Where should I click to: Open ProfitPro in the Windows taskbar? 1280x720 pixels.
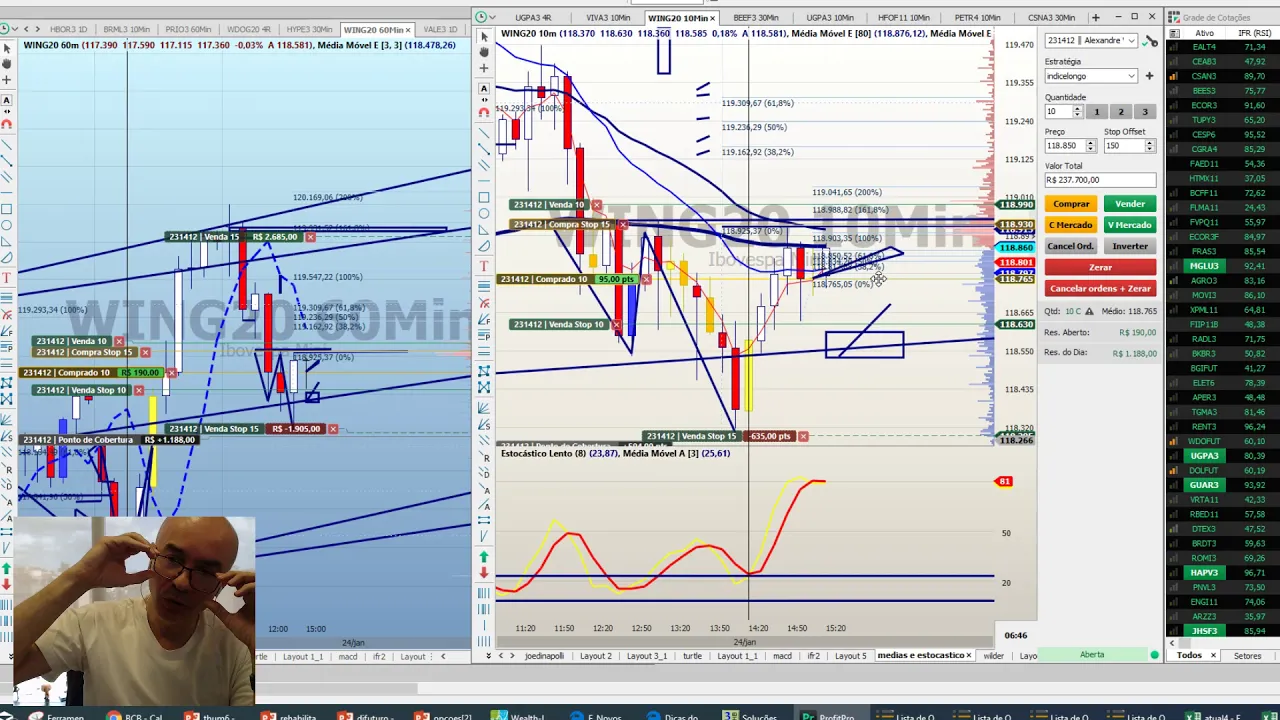[x=828, y=716]
